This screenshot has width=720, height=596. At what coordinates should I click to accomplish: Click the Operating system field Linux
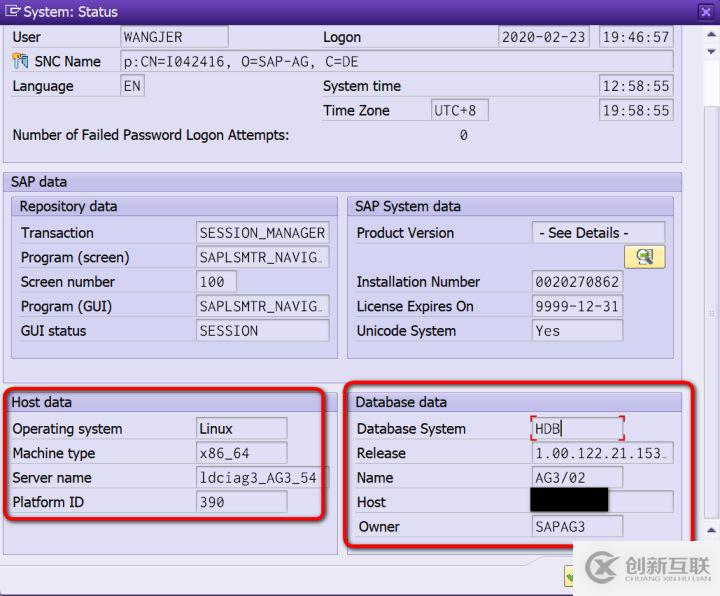pyautogui.click(x=242, y=428)
